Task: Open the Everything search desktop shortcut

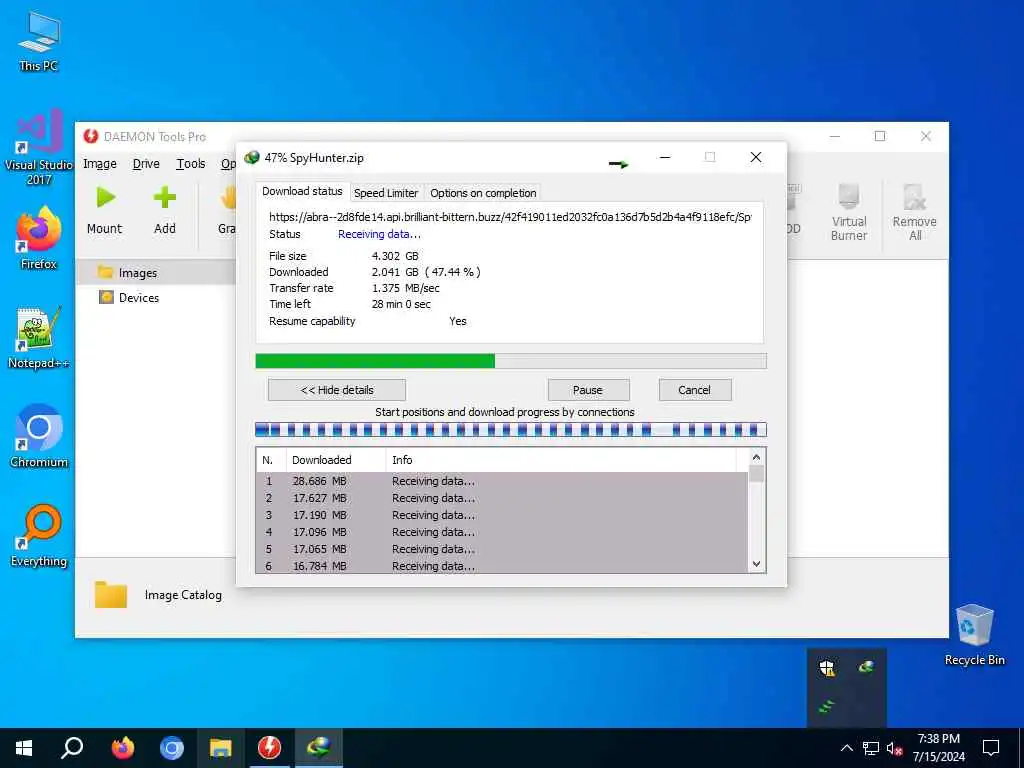Action: (39, 536)
